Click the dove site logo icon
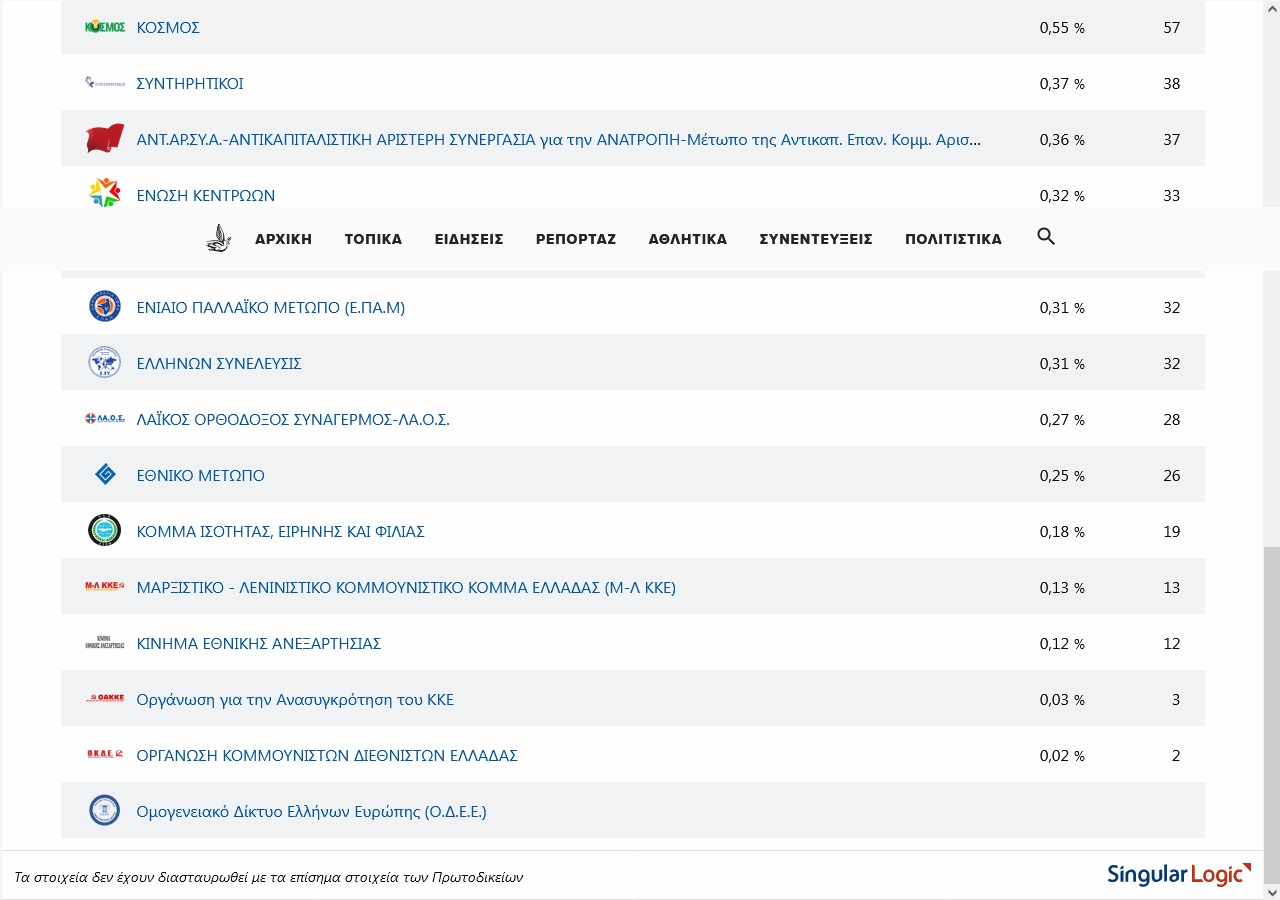This screenshot has width=1280, height=900. pyautogui.click(x=217, y=238)
